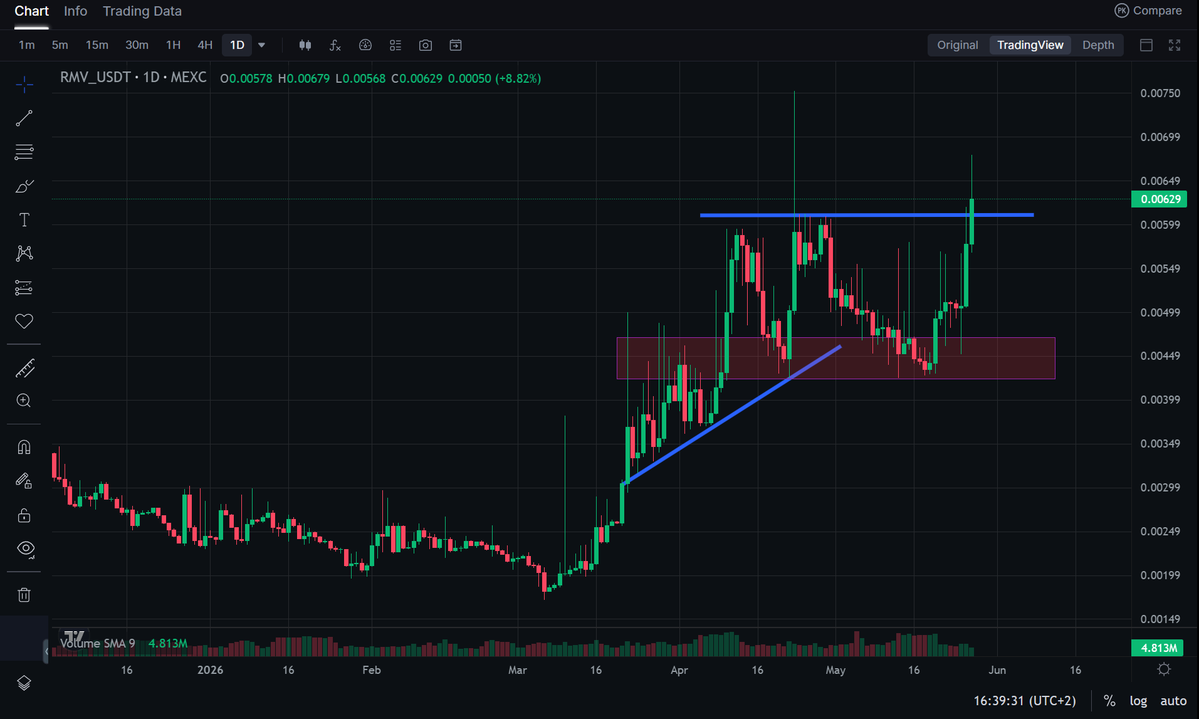Image resolution: width=1199 pixels, height=719 pixels.
Task: Open the indicators fx menu
Action: pos(335,45)
